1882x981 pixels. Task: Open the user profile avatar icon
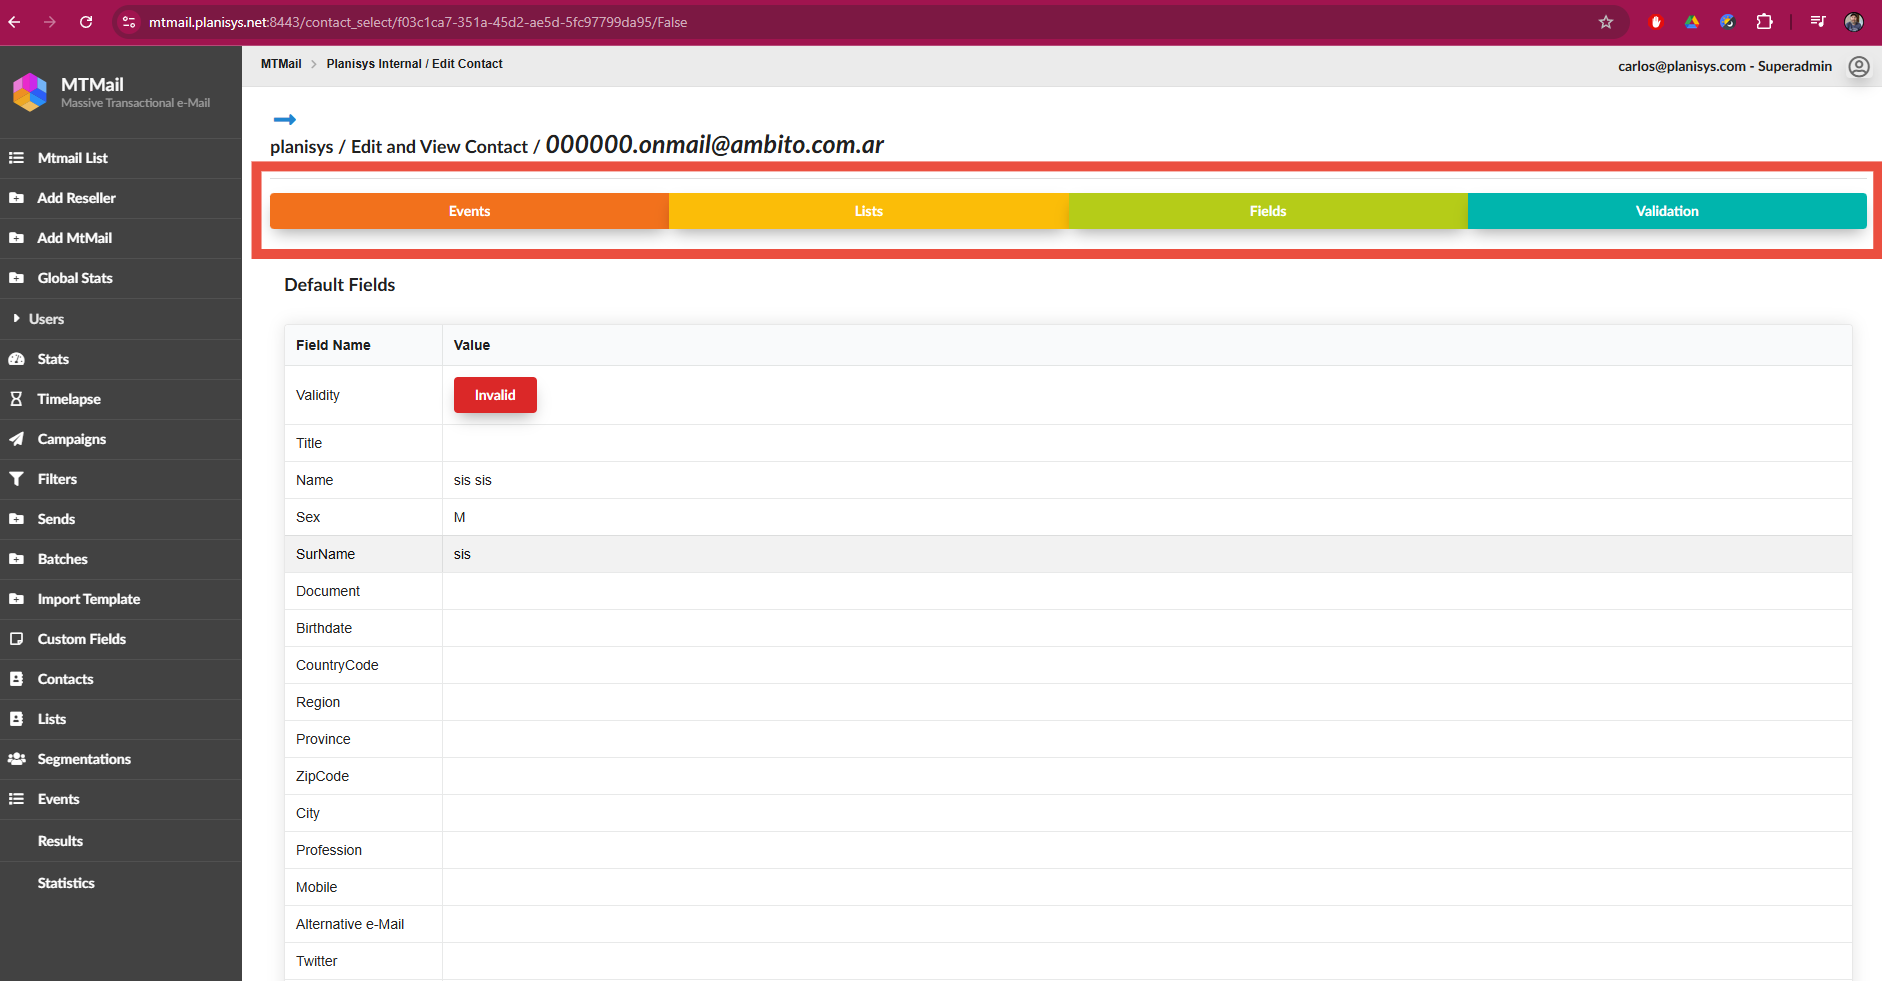click(x=1858, y=67)
